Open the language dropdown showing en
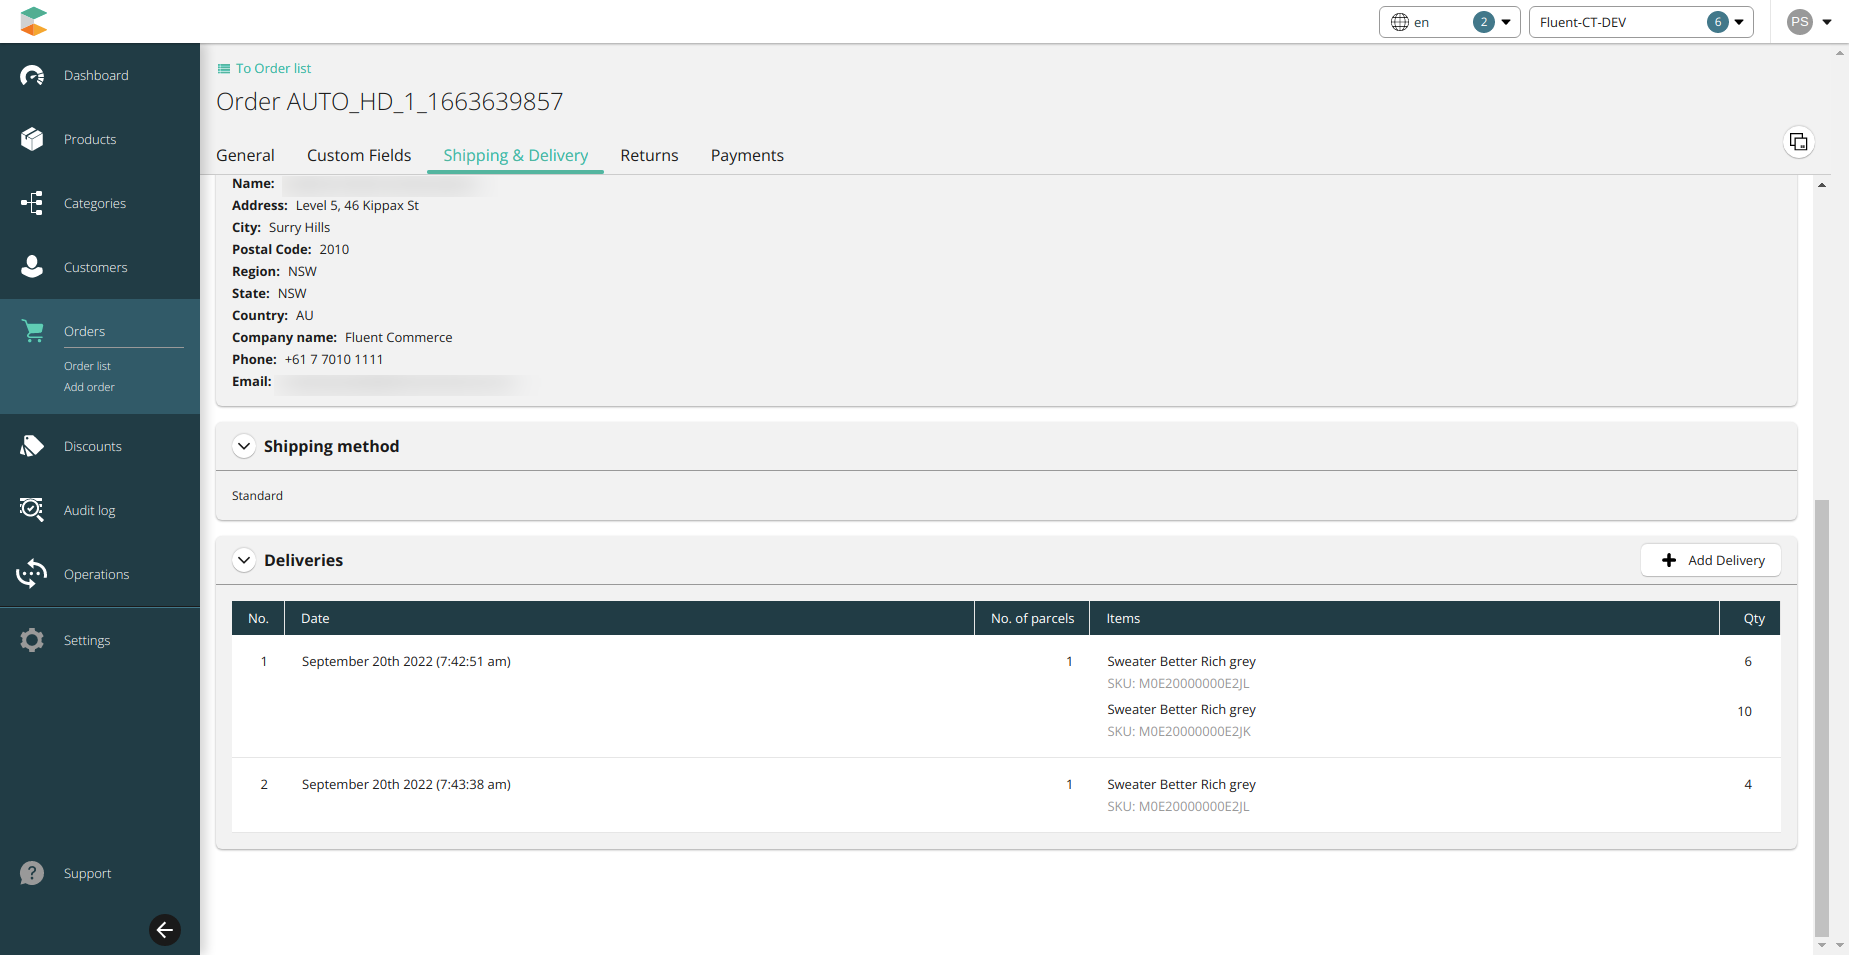This screenshot has height=955, width=1849. point(1449,22)
